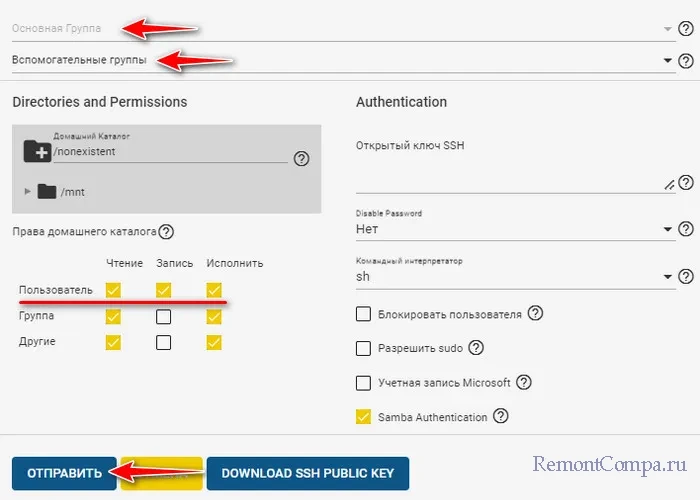Open help for Samba Authentication
The image size is (700, 500).
(x=501, y=417)
